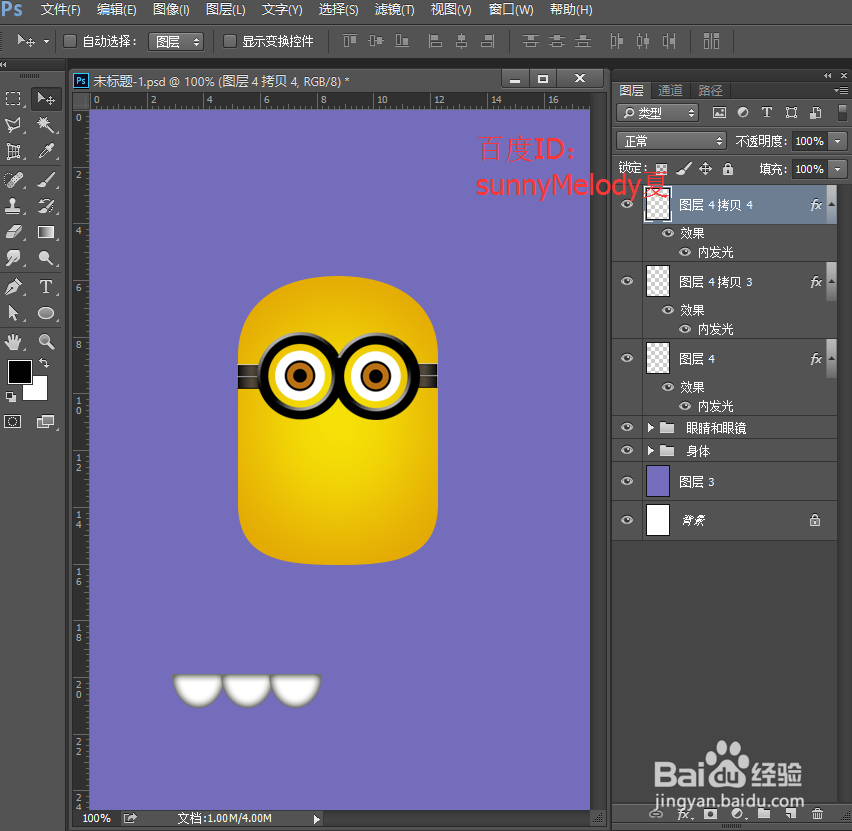Expand the 身体 group
The height and width of the screenshot is (831, 852).
click(x=650, y=451)
